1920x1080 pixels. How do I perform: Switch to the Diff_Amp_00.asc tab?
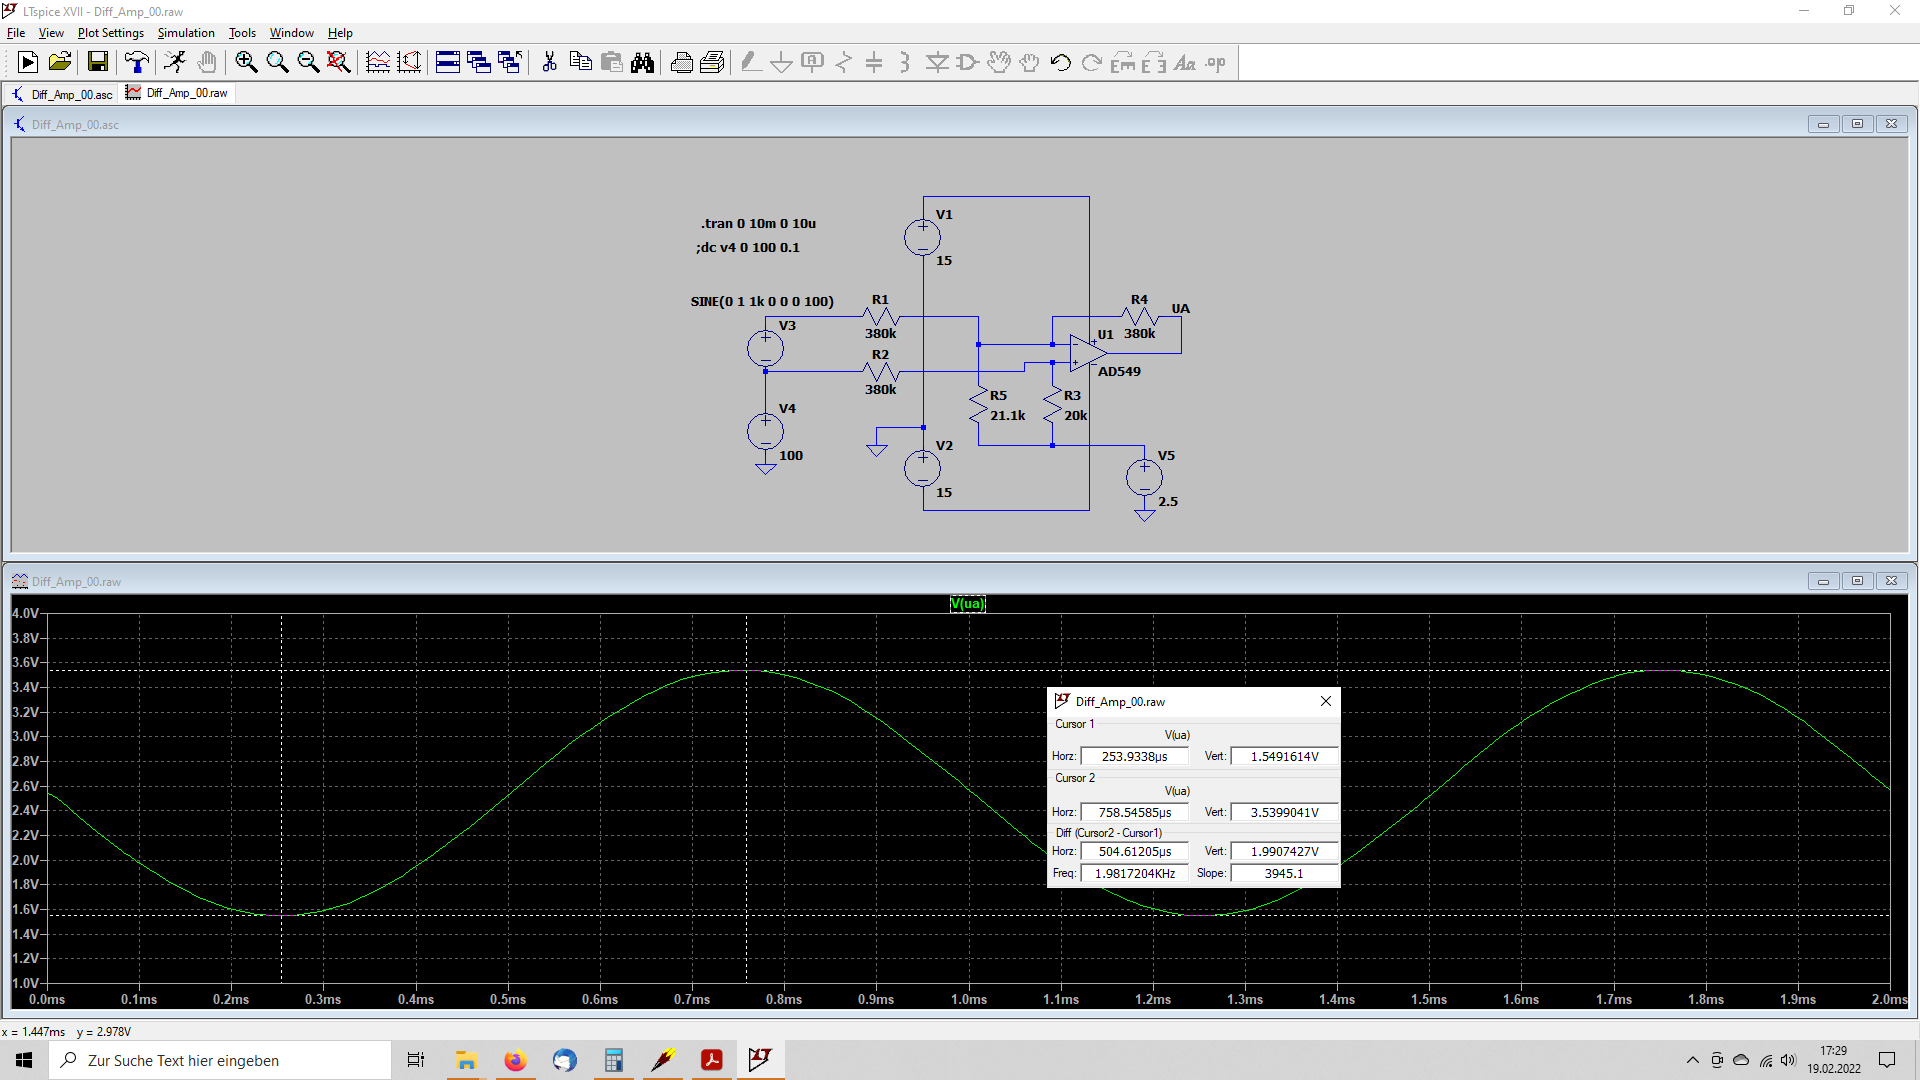pyautogui.click(x=62, y=94)
